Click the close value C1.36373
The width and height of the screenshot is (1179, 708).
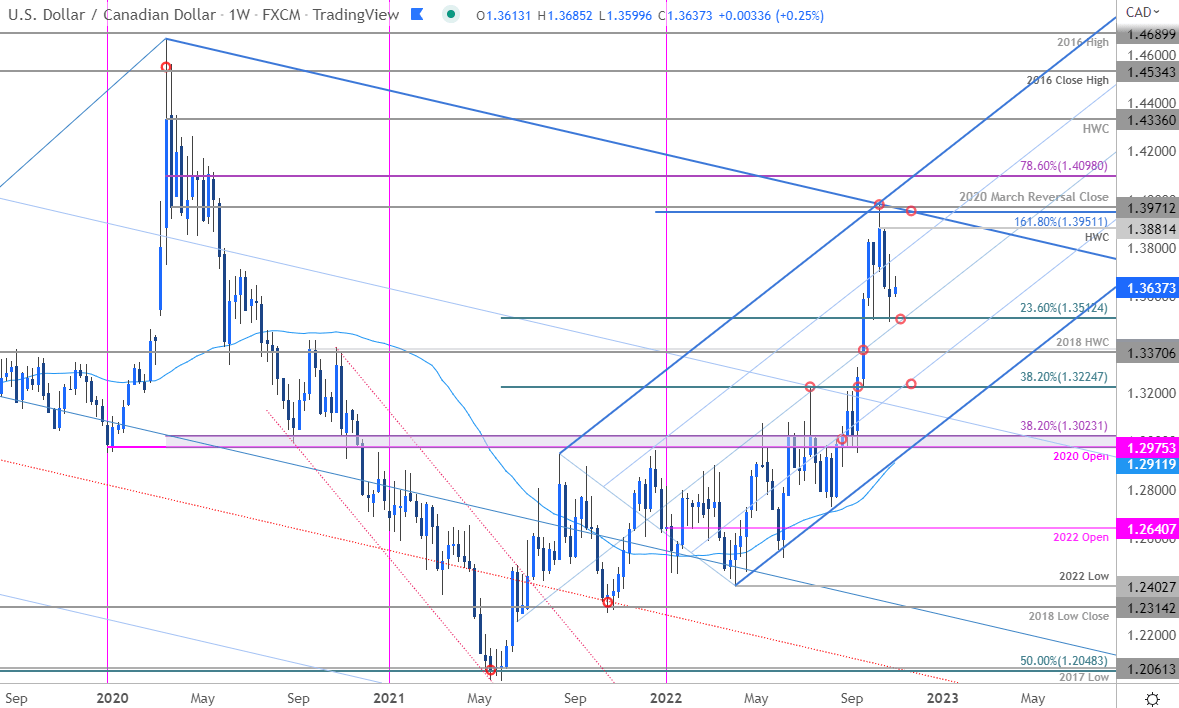pos(685,15)
